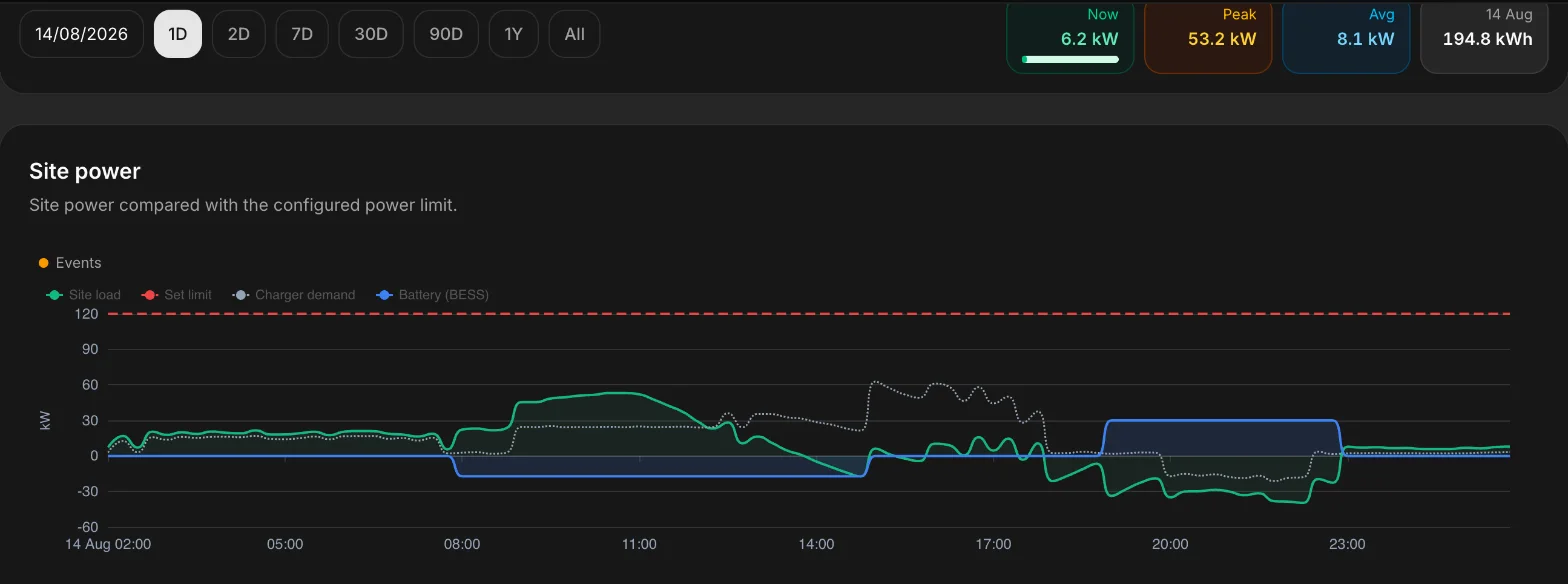
Task: Choose the 30D time range
Action: click(371, 34)
